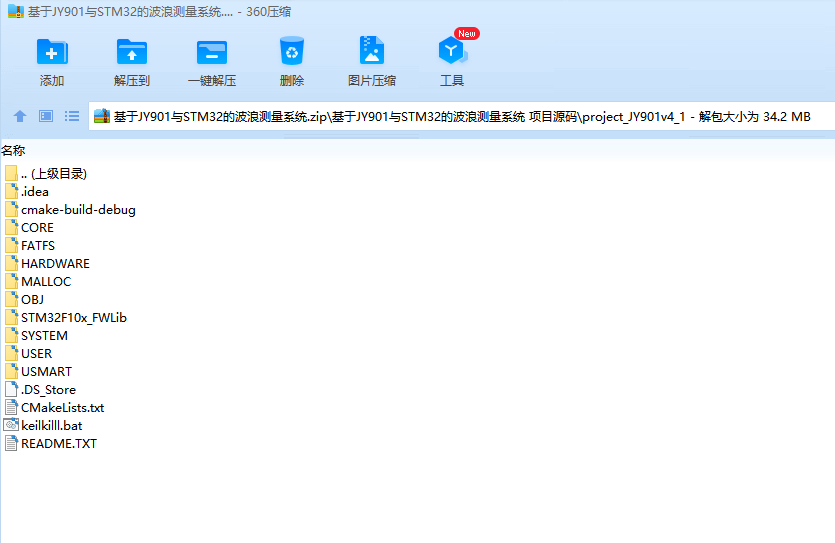The image size is (835, 543).
Task: Select the keilkilll.bat file
Action: coord(43,426)
